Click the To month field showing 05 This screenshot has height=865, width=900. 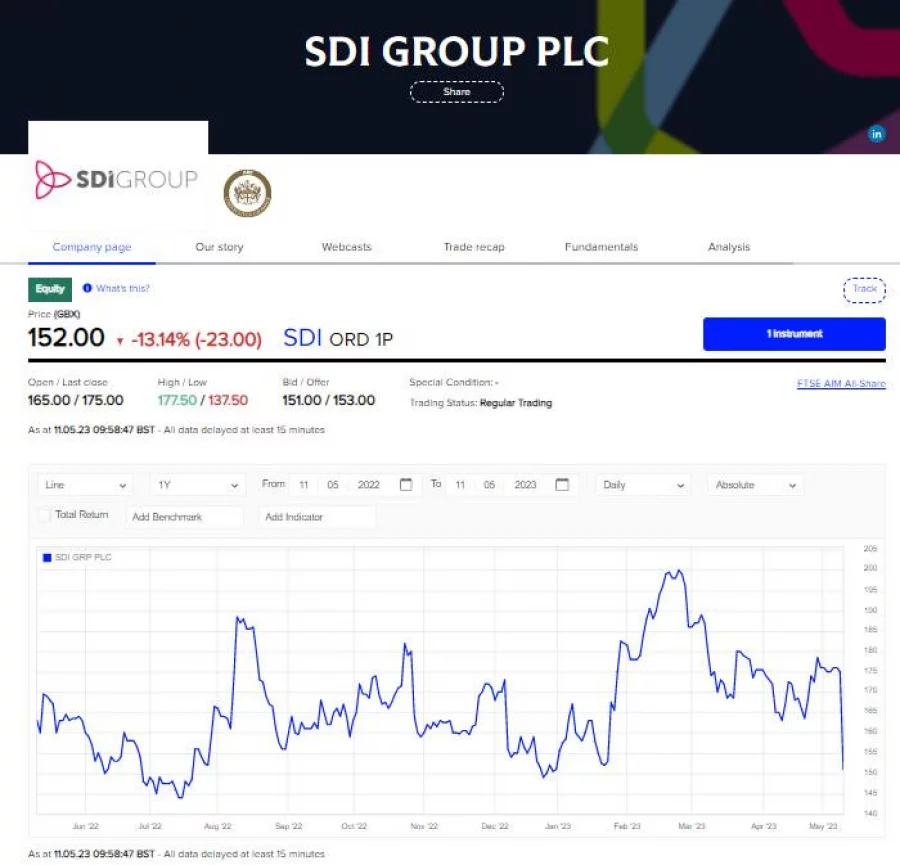pos(489,485)
